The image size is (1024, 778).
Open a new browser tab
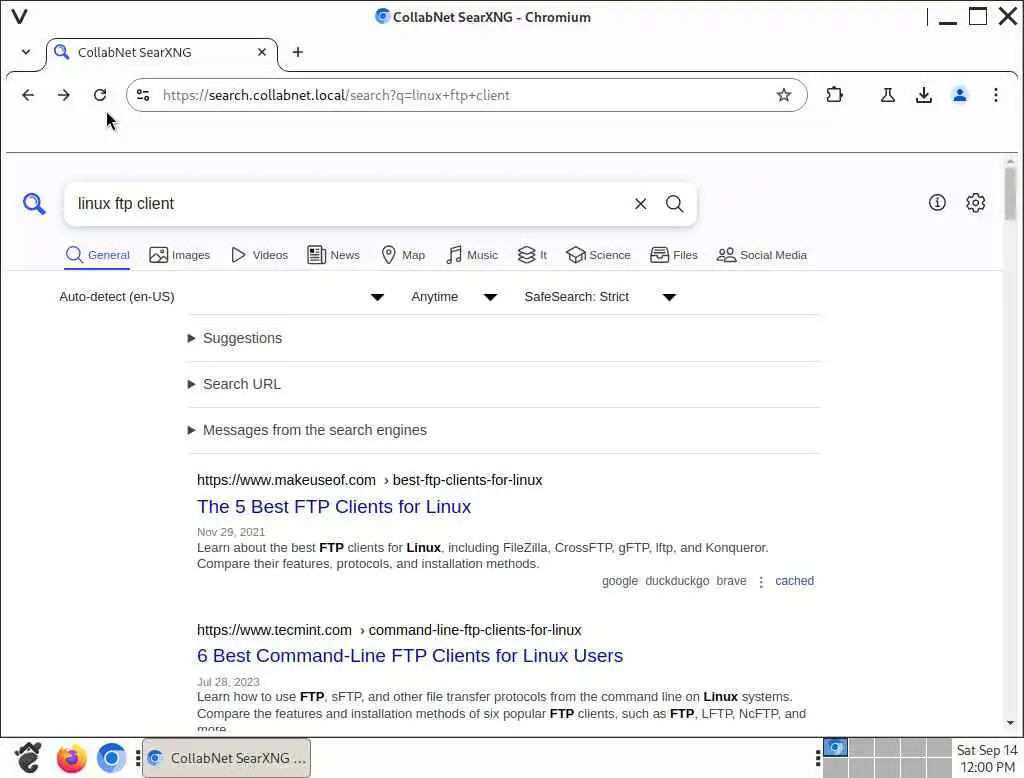[x=298, y=52]
